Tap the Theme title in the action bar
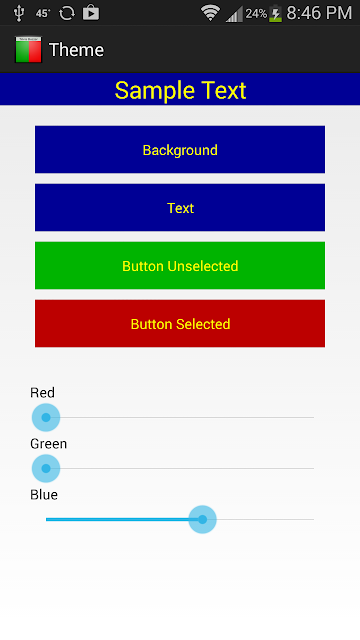The width and height of the screenshot is (360, 640). click(76, 50)
